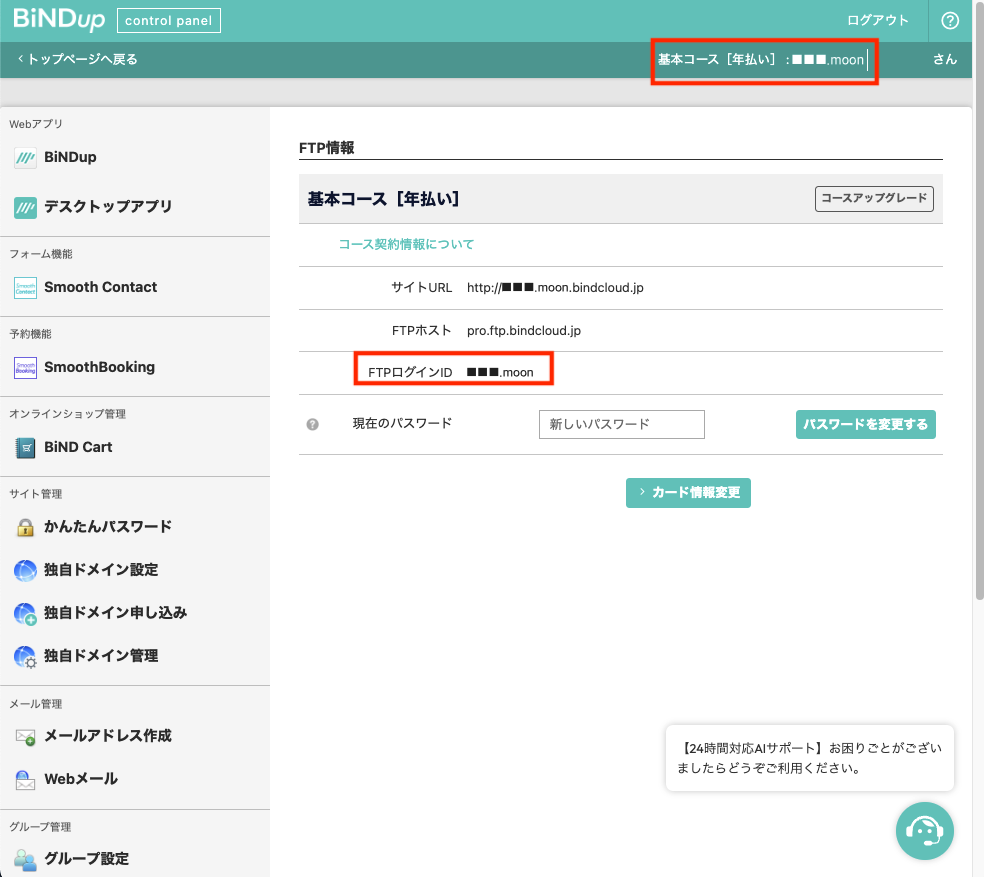Click パスワードを変更する button
This screenshot has height=877, width=984.
pyautogui.click(x=865, y=424)
